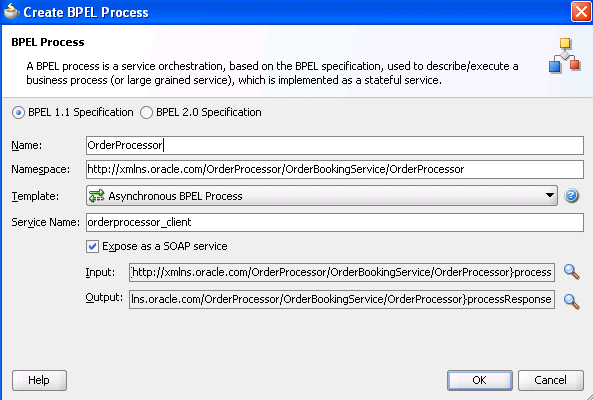The image size is (593, 400).
Task: Click the dialog title bar app icon
Action: pos(11,11)
